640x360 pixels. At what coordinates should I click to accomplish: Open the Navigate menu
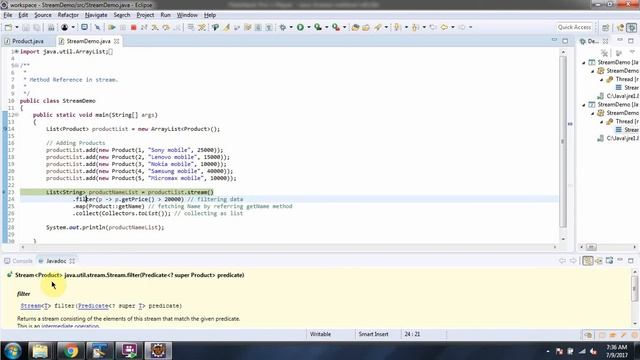[x=96, y=15]
